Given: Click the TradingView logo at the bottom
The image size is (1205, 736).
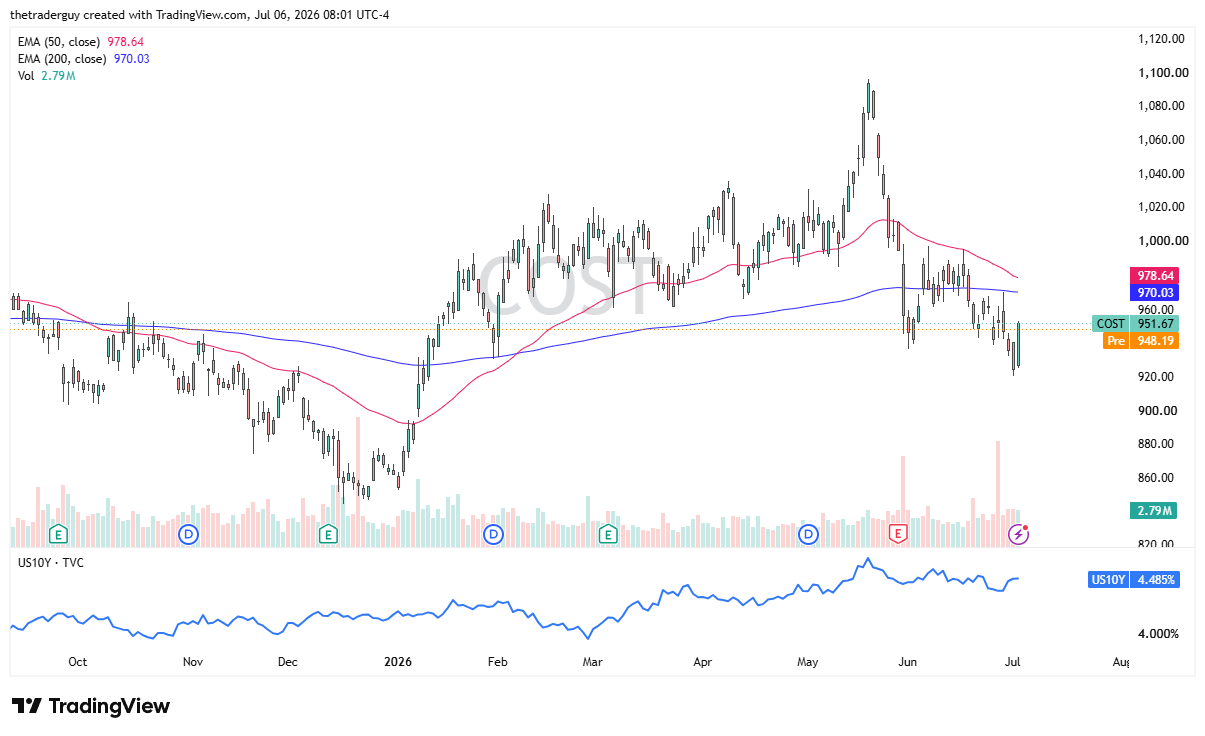Looking at the screenshot, I should tap(91, 706).
